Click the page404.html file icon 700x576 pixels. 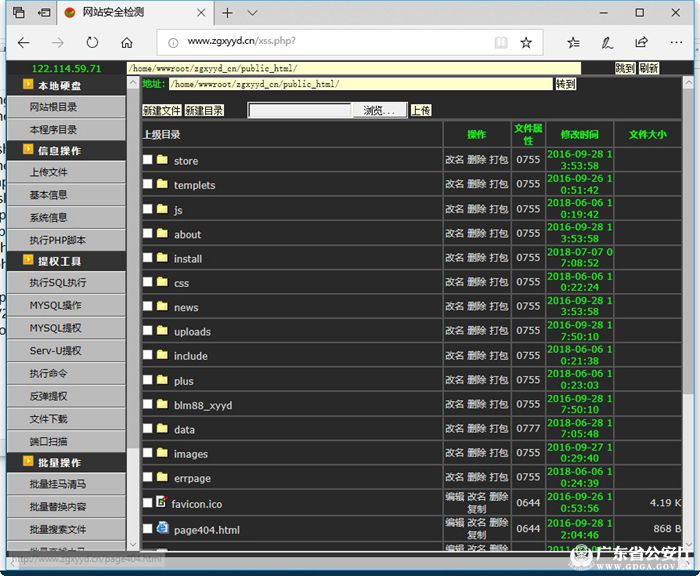162,528
